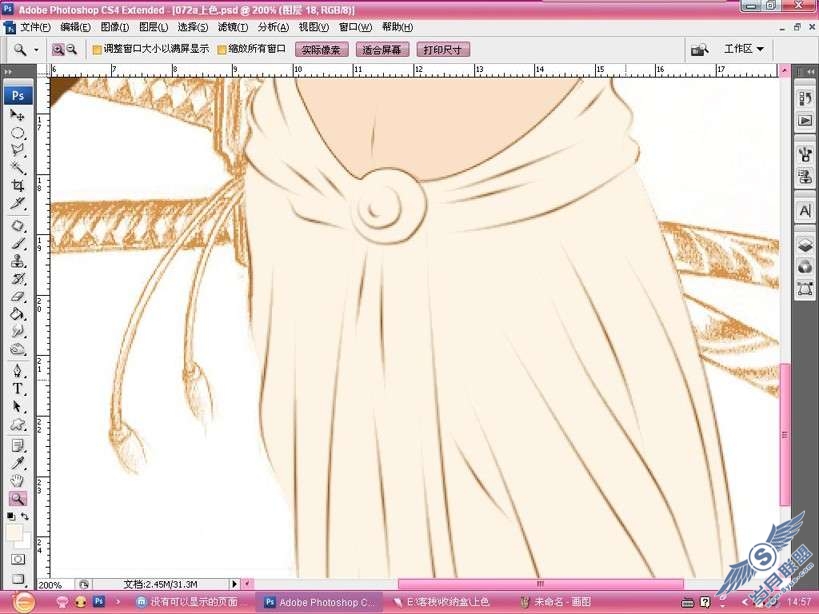Image resolution: width=819 pixels, height=614 pixels.
Task: Toggle Quick Mask mode
Action: click(17, 559)
